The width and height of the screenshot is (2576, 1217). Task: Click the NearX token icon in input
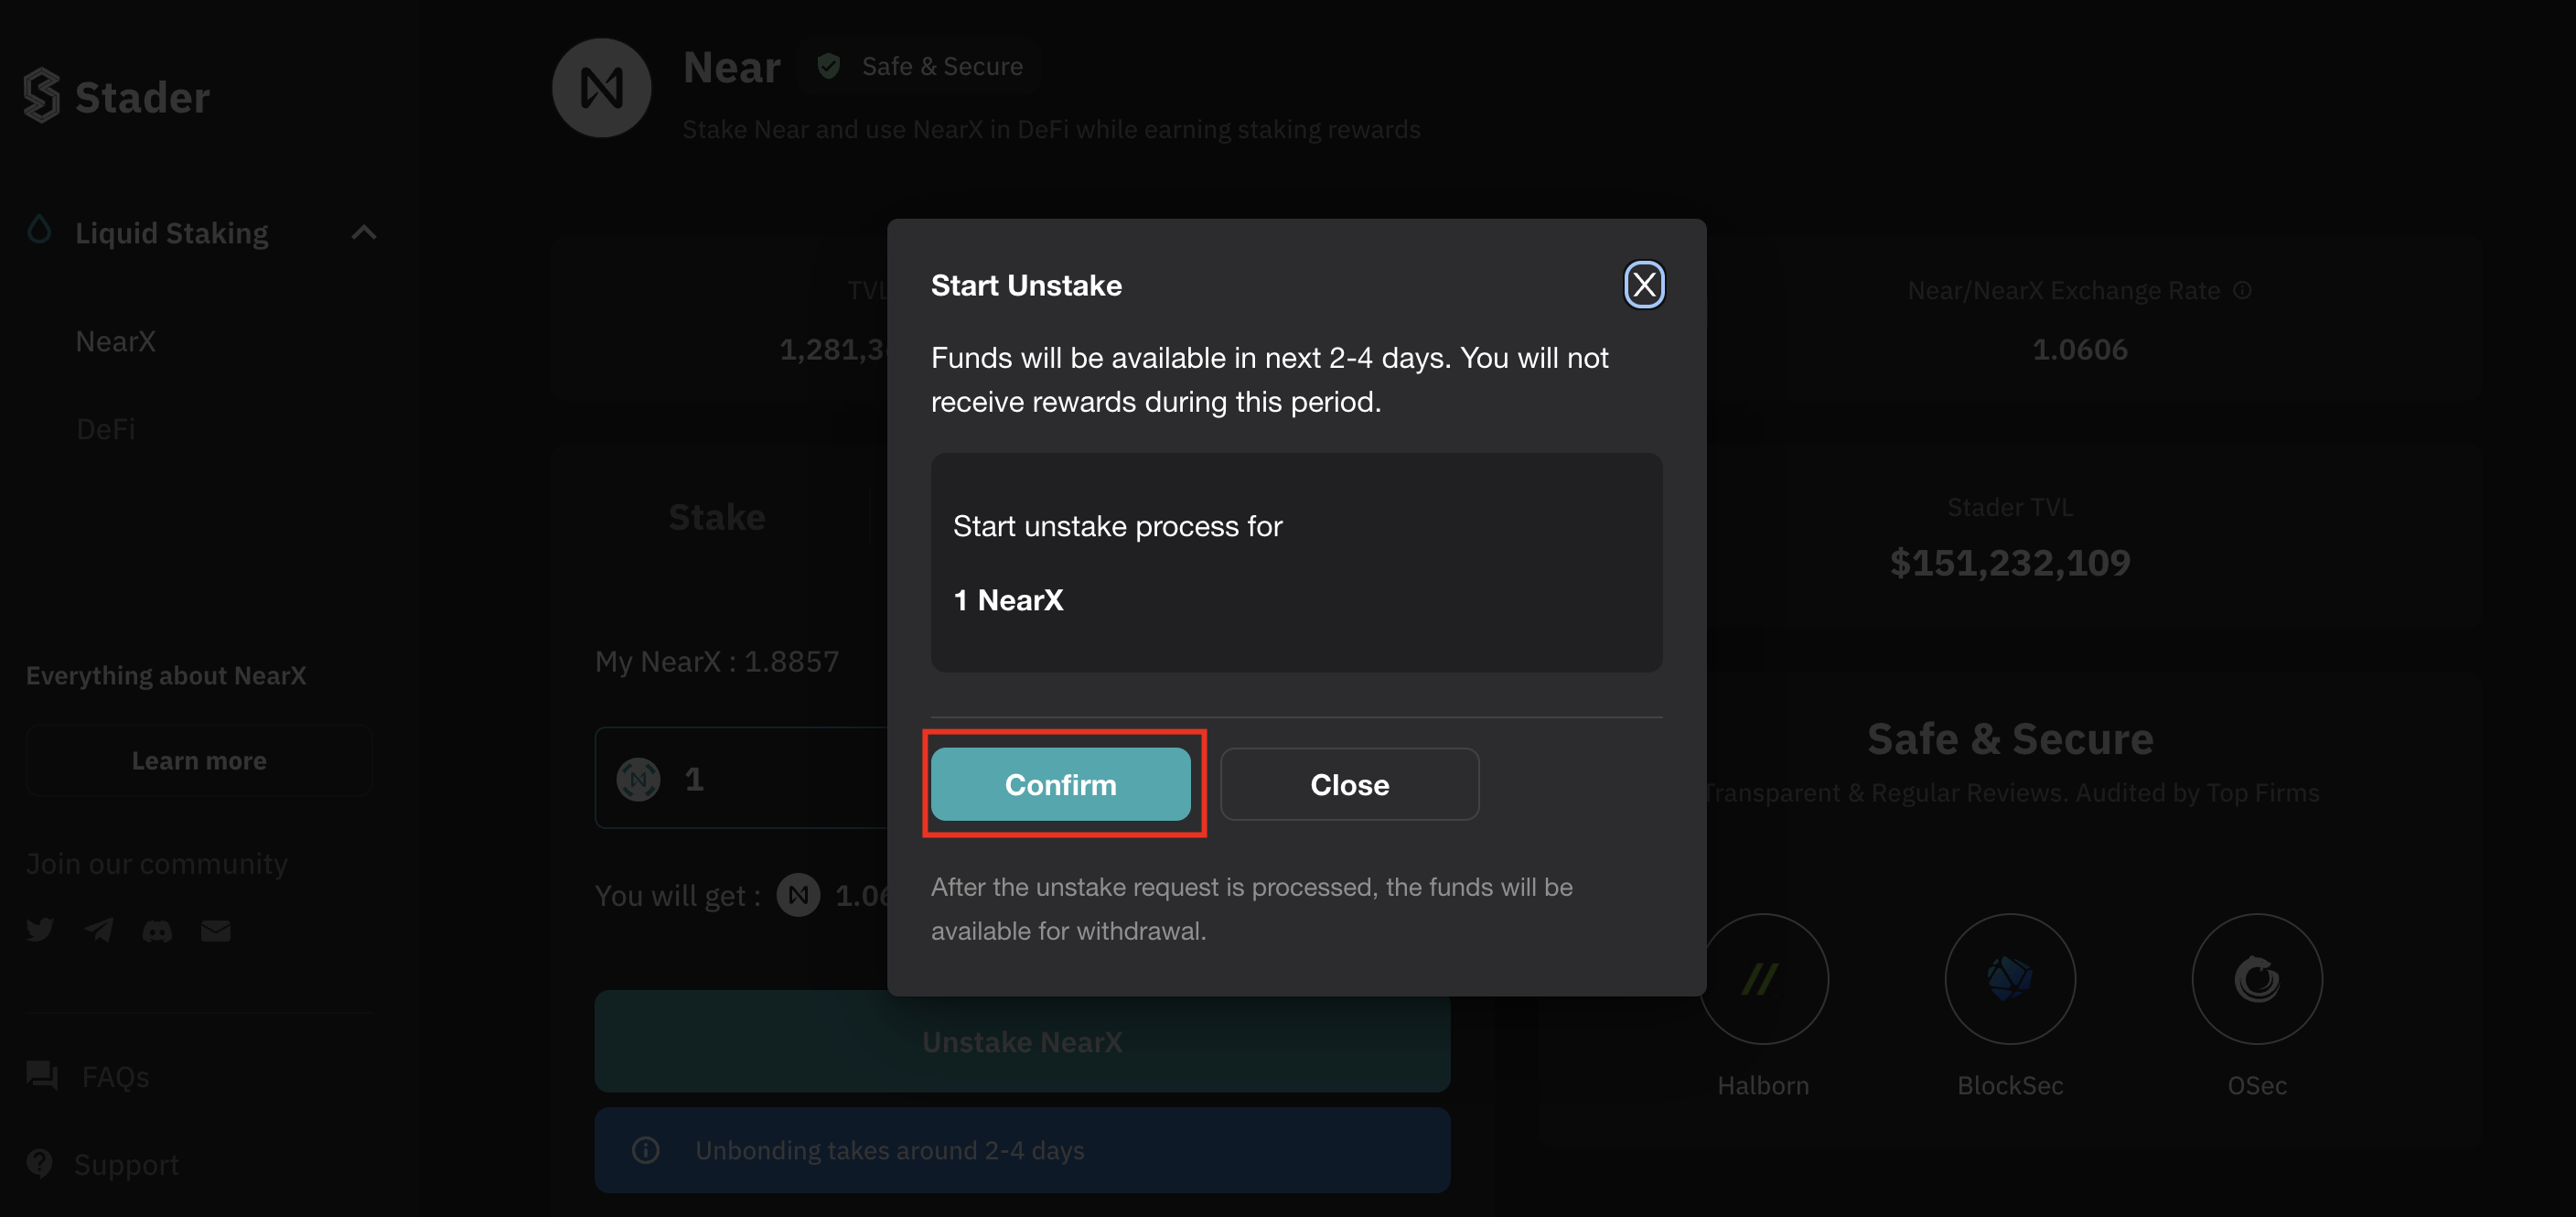coord(638,779)
